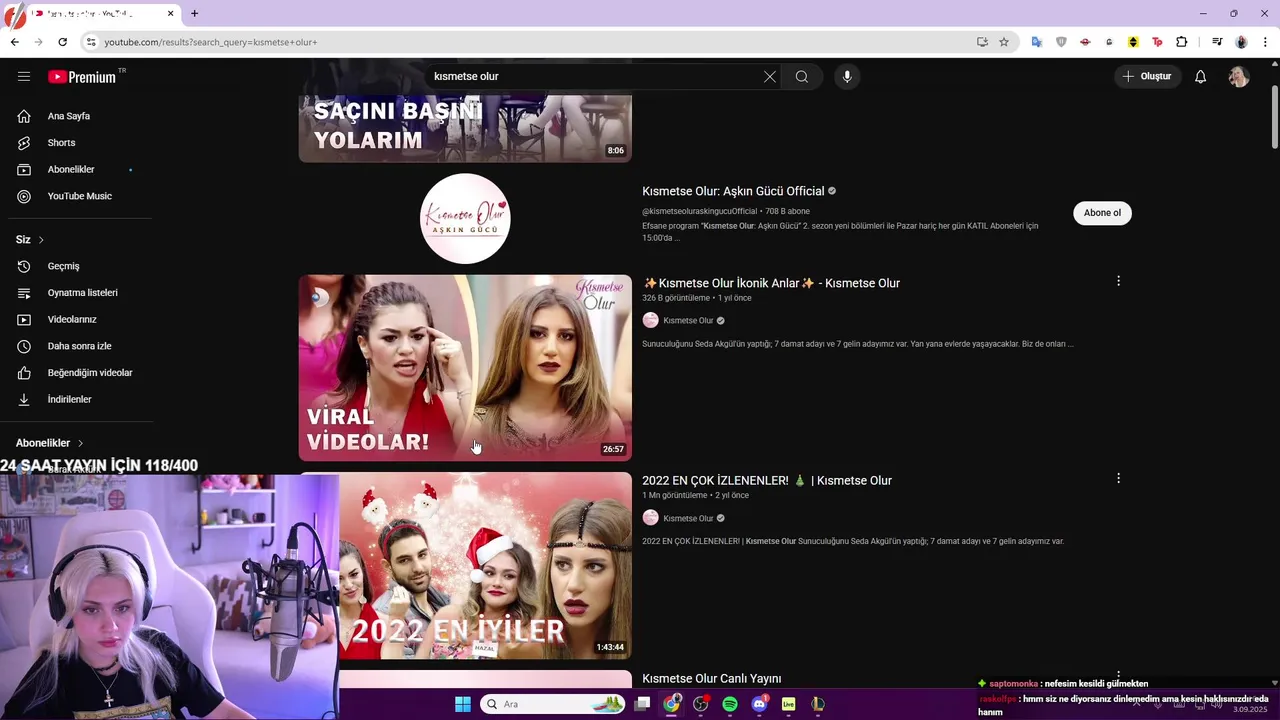Open Windows Start menu
Screen dimensions: 1280x720
point(462,704)
